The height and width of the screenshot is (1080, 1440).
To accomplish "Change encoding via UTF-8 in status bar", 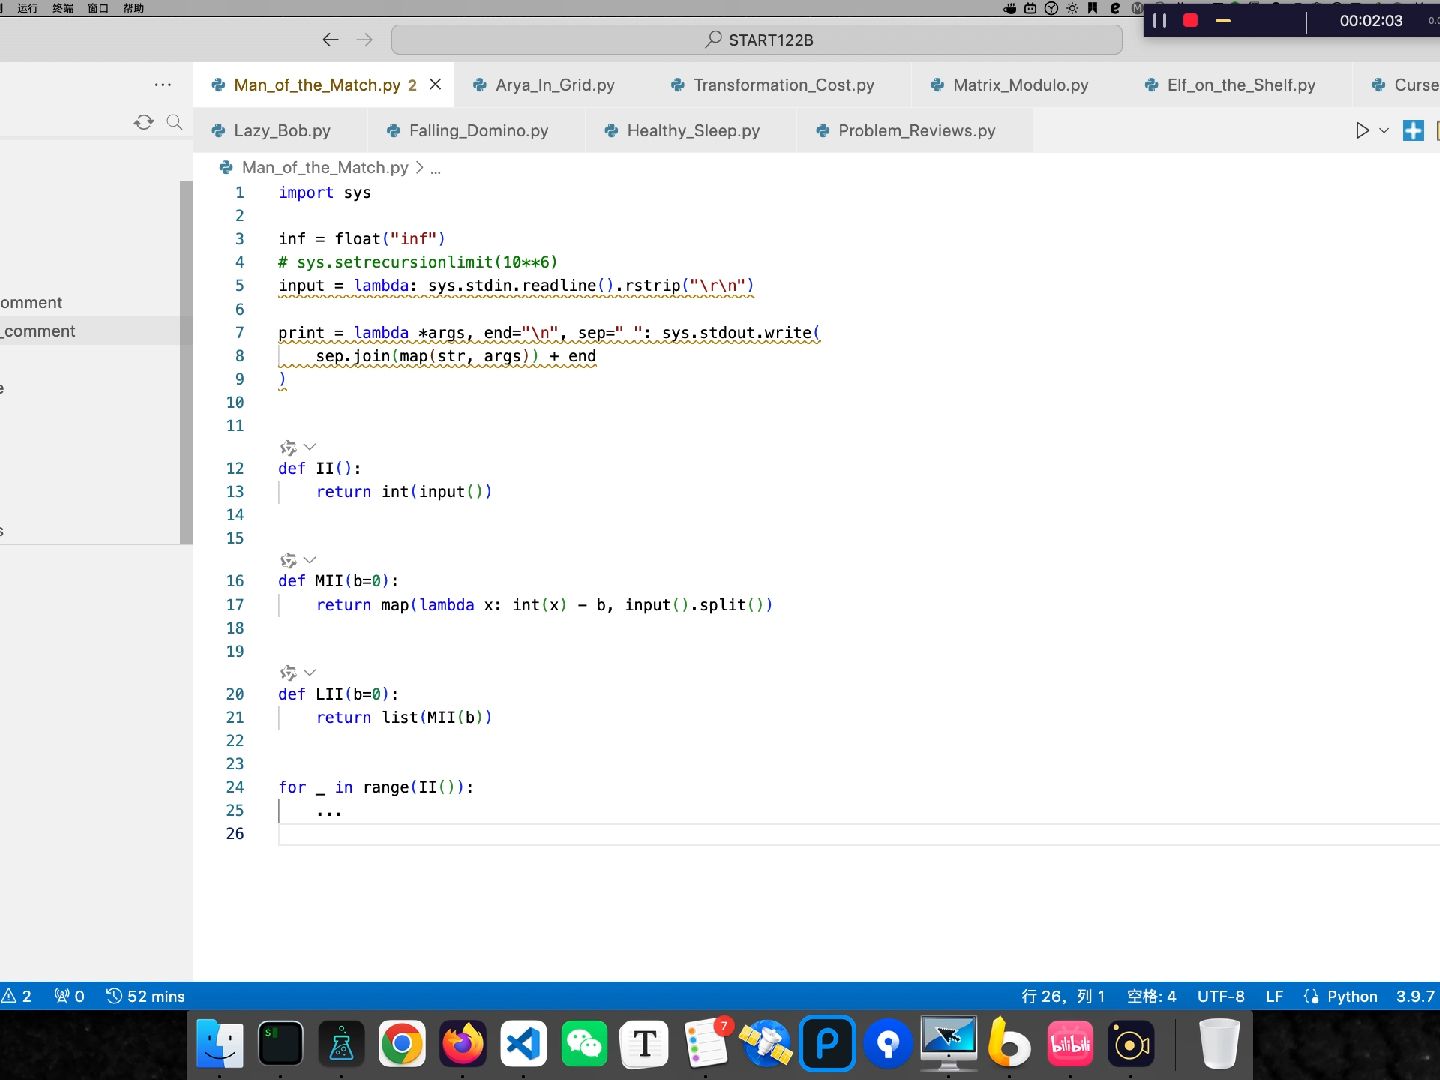I will coord(1221,996).
